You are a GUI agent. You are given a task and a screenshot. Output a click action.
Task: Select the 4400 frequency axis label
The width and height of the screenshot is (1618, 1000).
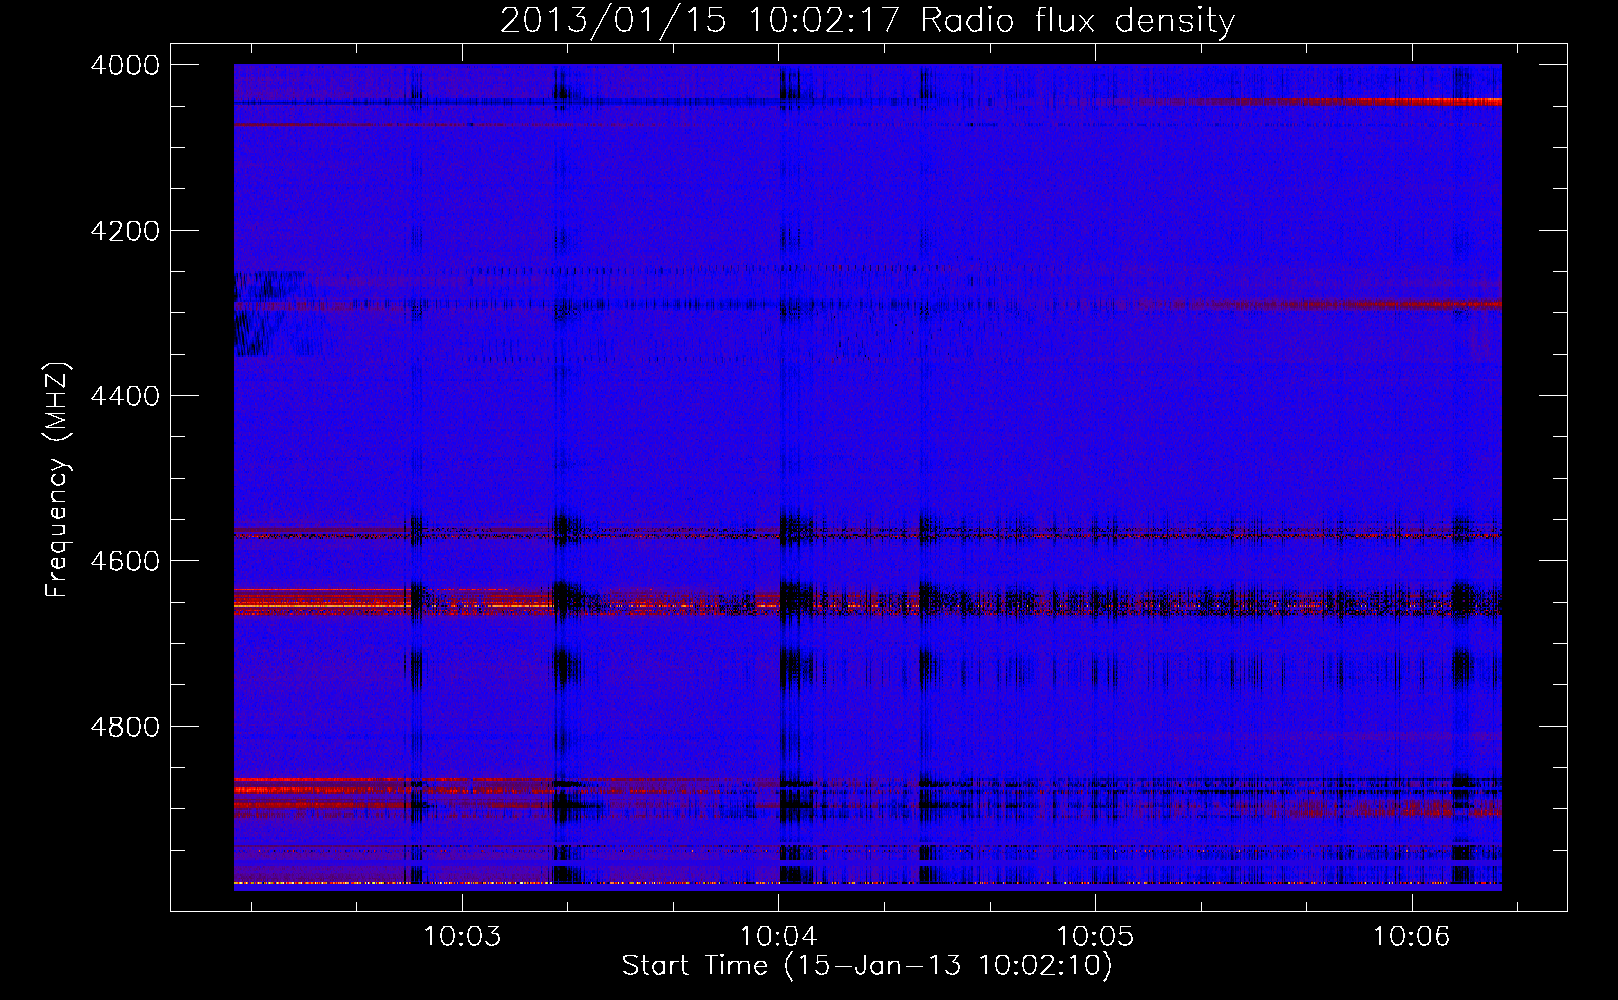pyautogui.click(x=125, y=396)
